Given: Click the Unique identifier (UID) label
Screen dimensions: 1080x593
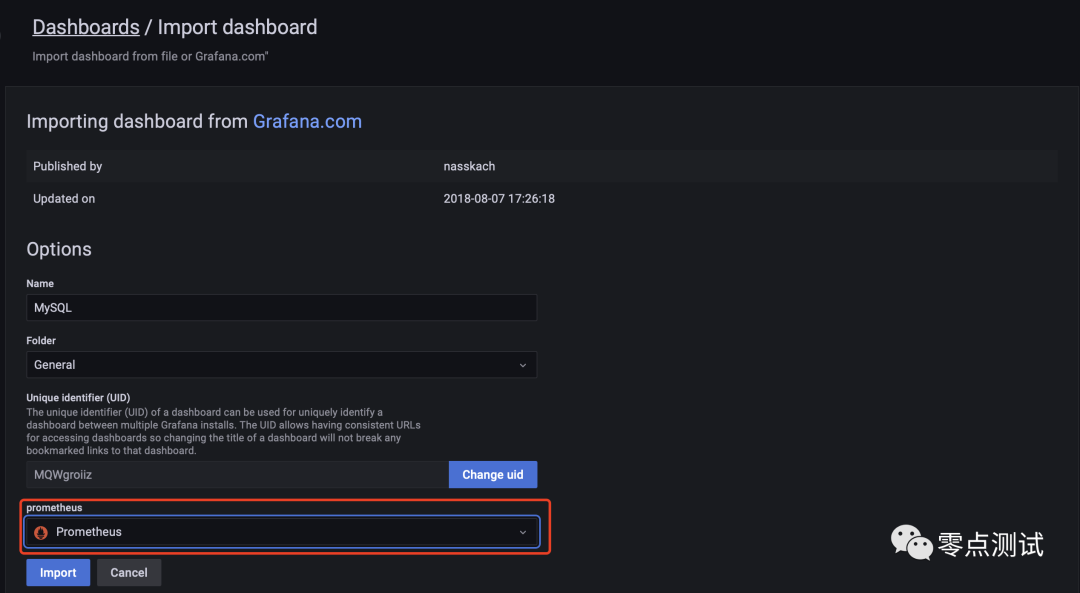Looking at the screenshot, I should [78, 397].
